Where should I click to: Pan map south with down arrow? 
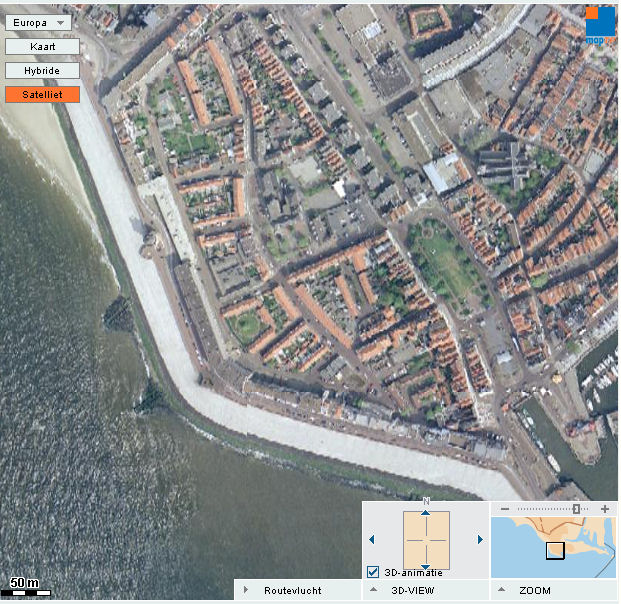[426, 565]
